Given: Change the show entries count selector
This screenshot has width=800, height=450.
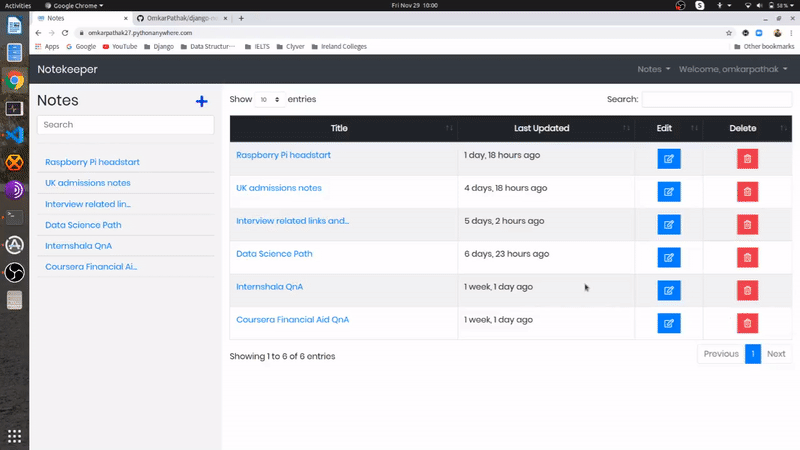Looking at the screenshot, I should [x=269, y=99].
